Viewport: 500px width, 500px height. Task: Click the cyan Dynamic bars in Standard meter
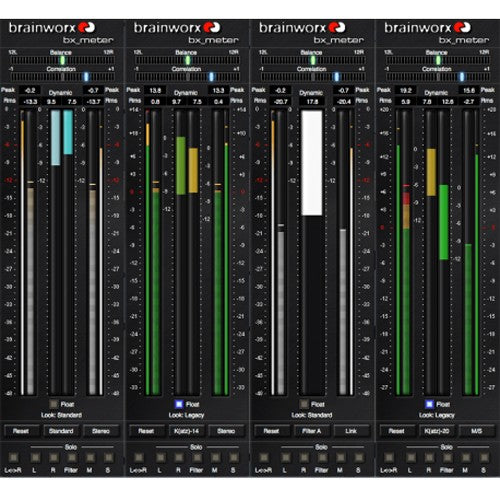(x=62, y=138)
